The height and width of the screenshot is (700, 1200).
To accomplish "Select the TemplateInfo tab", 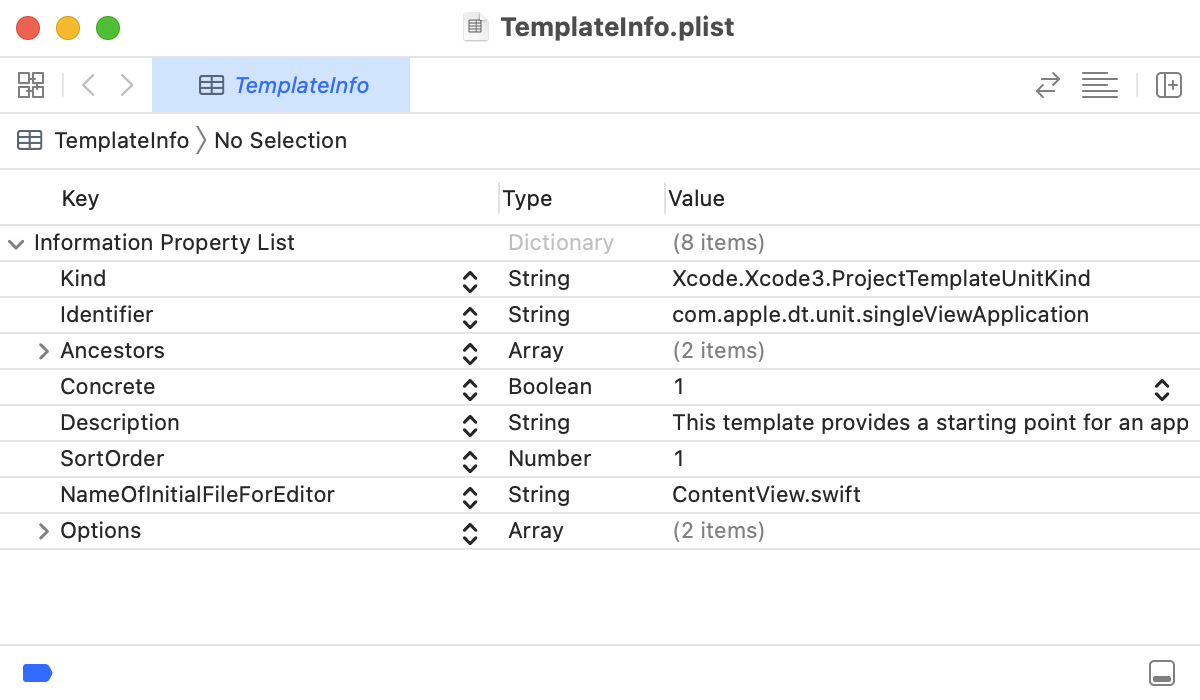I will [x=281, y=85].
